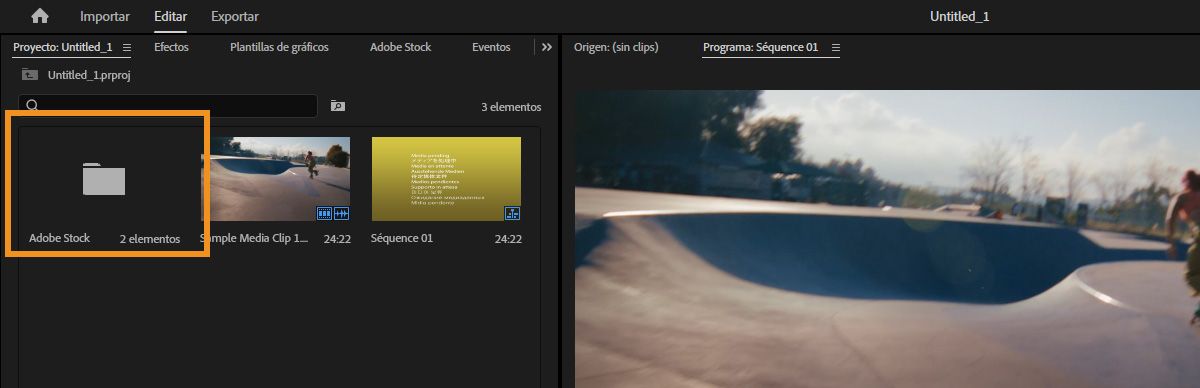
Task: Click the Adobe Stock bin name label
Action: coord(60,238)
